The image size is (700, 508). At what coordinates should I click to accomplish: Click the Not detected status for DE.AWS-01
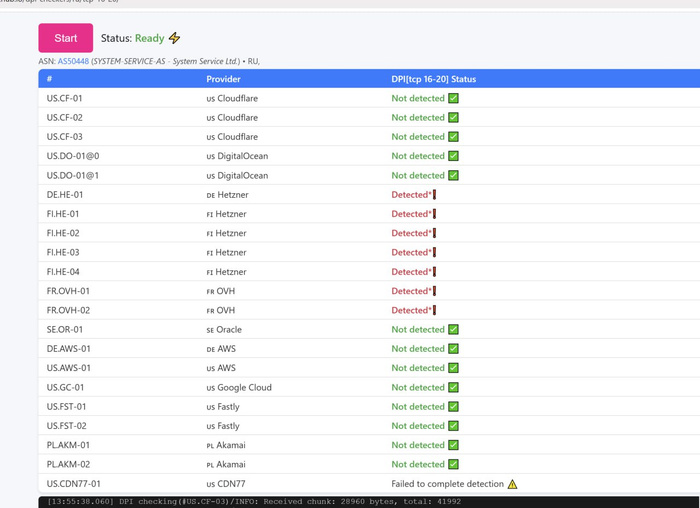417,349
